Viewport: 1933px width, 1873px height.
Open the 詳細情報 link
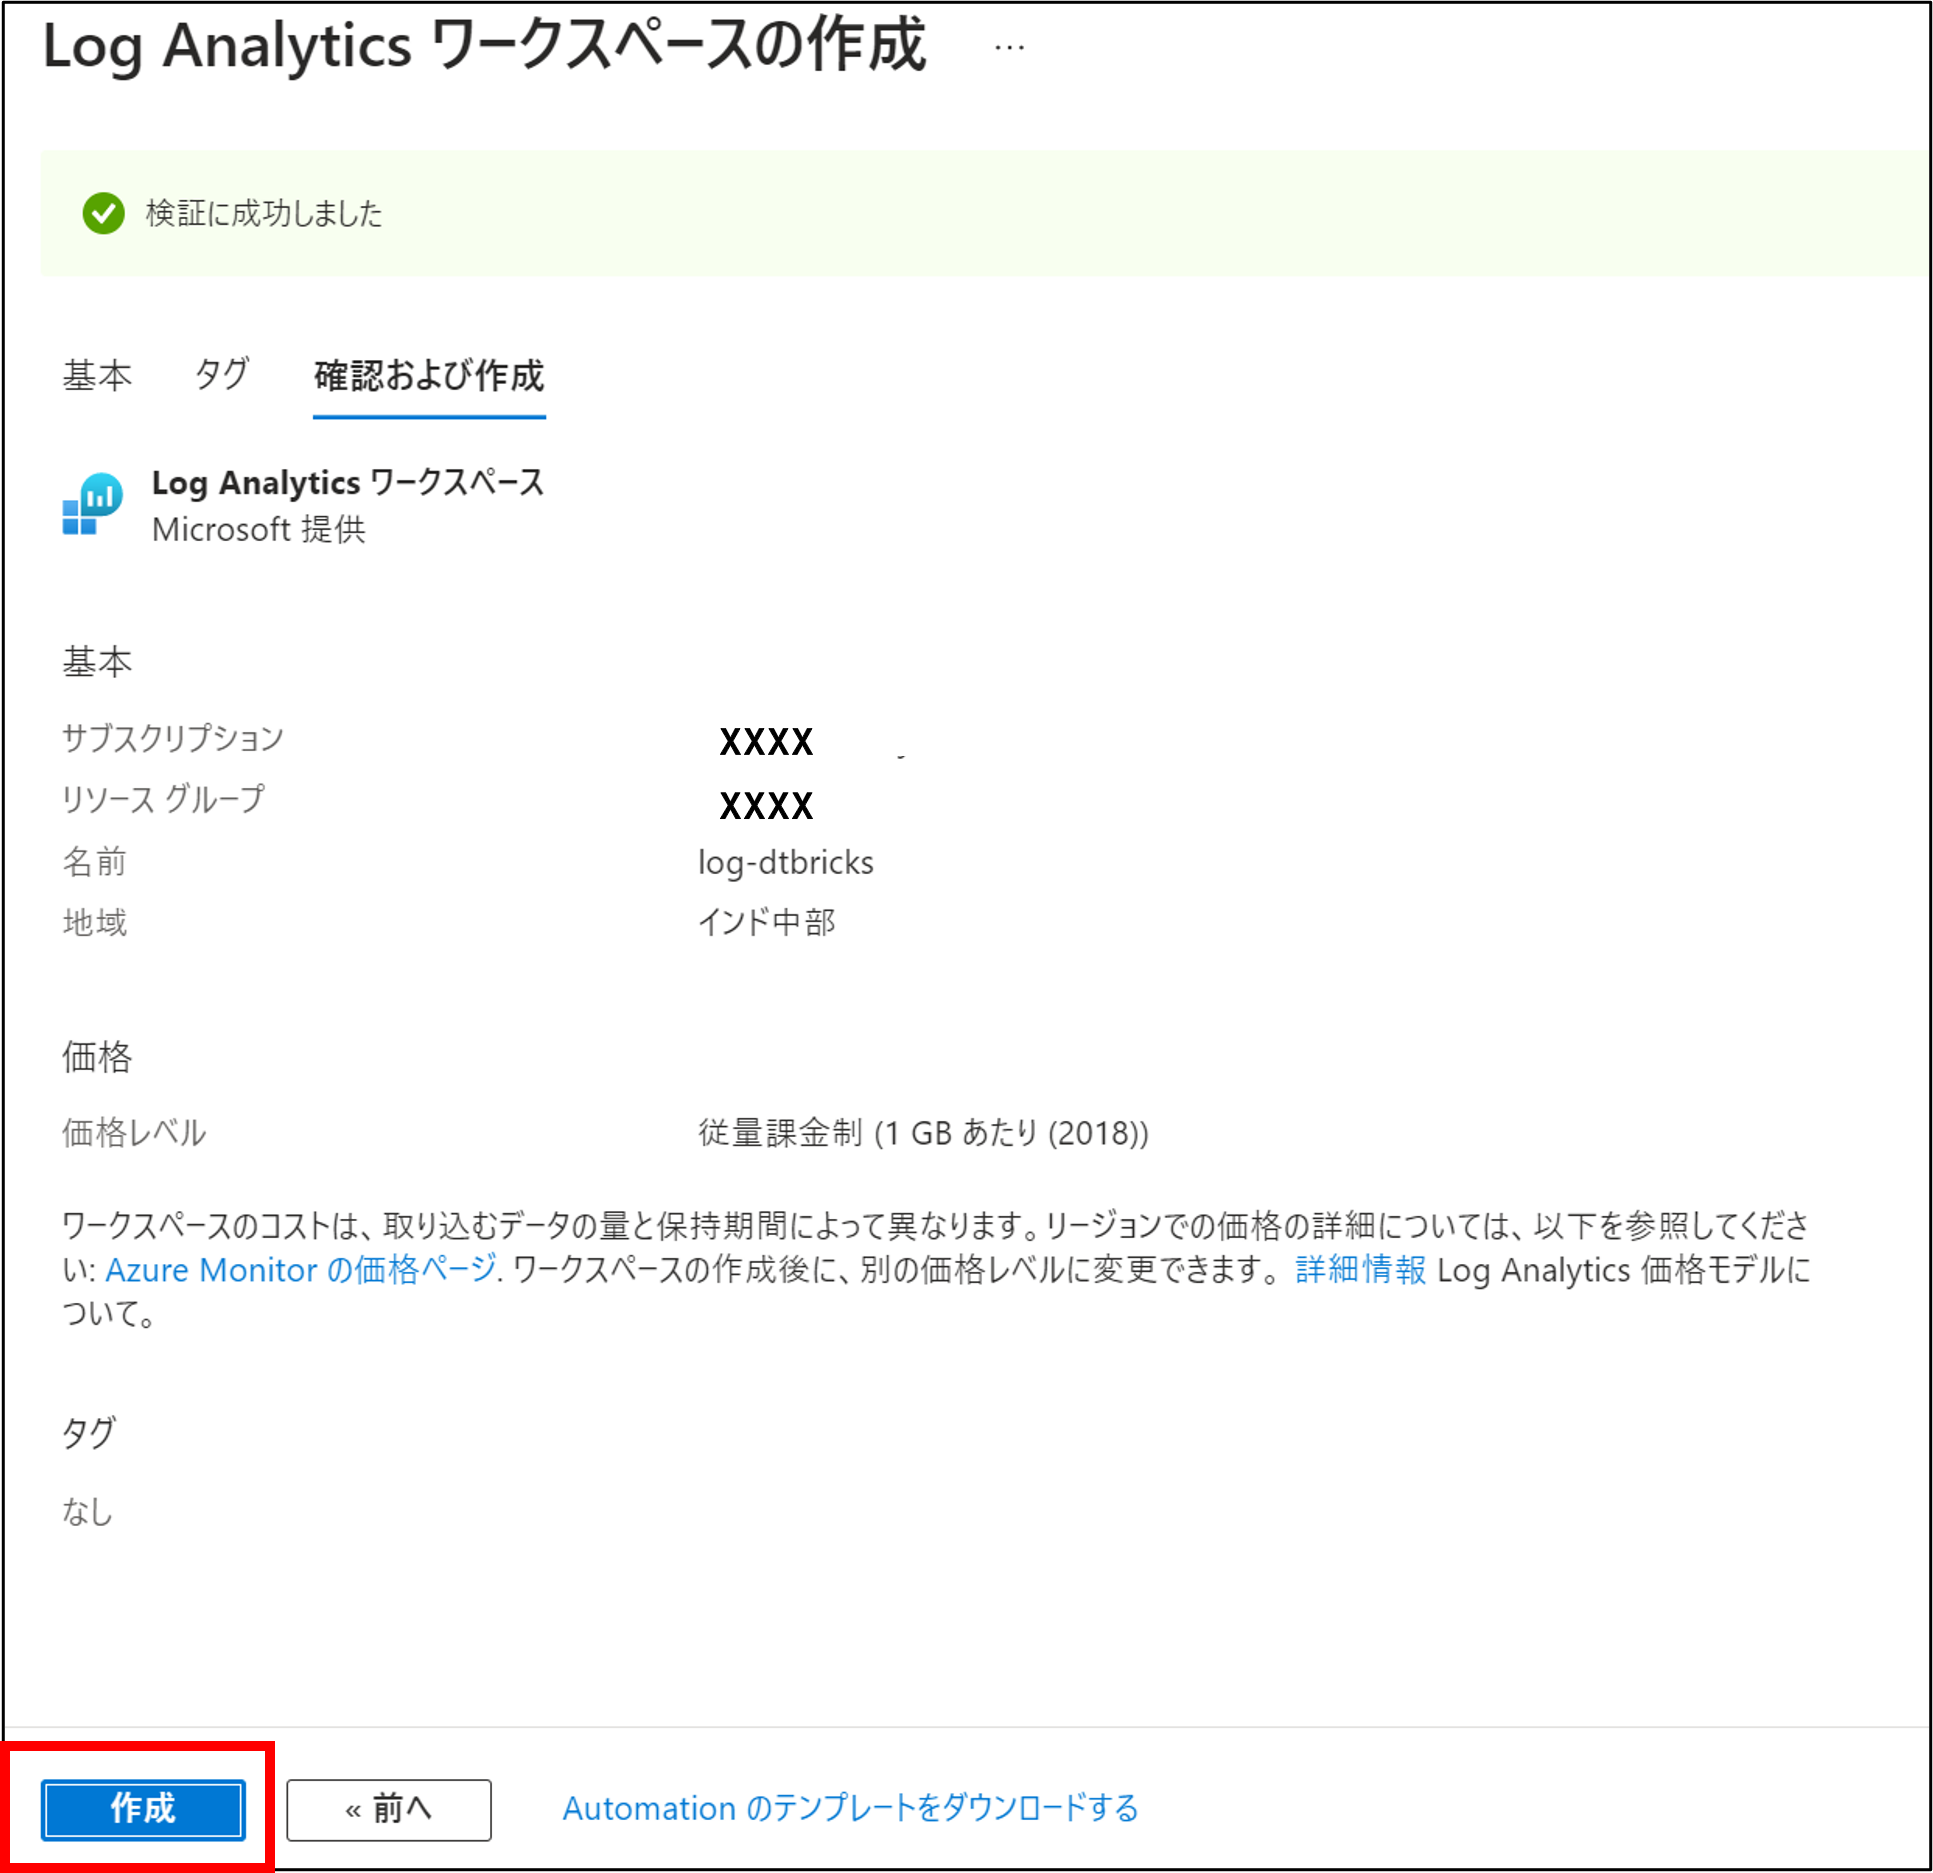1360,1269
